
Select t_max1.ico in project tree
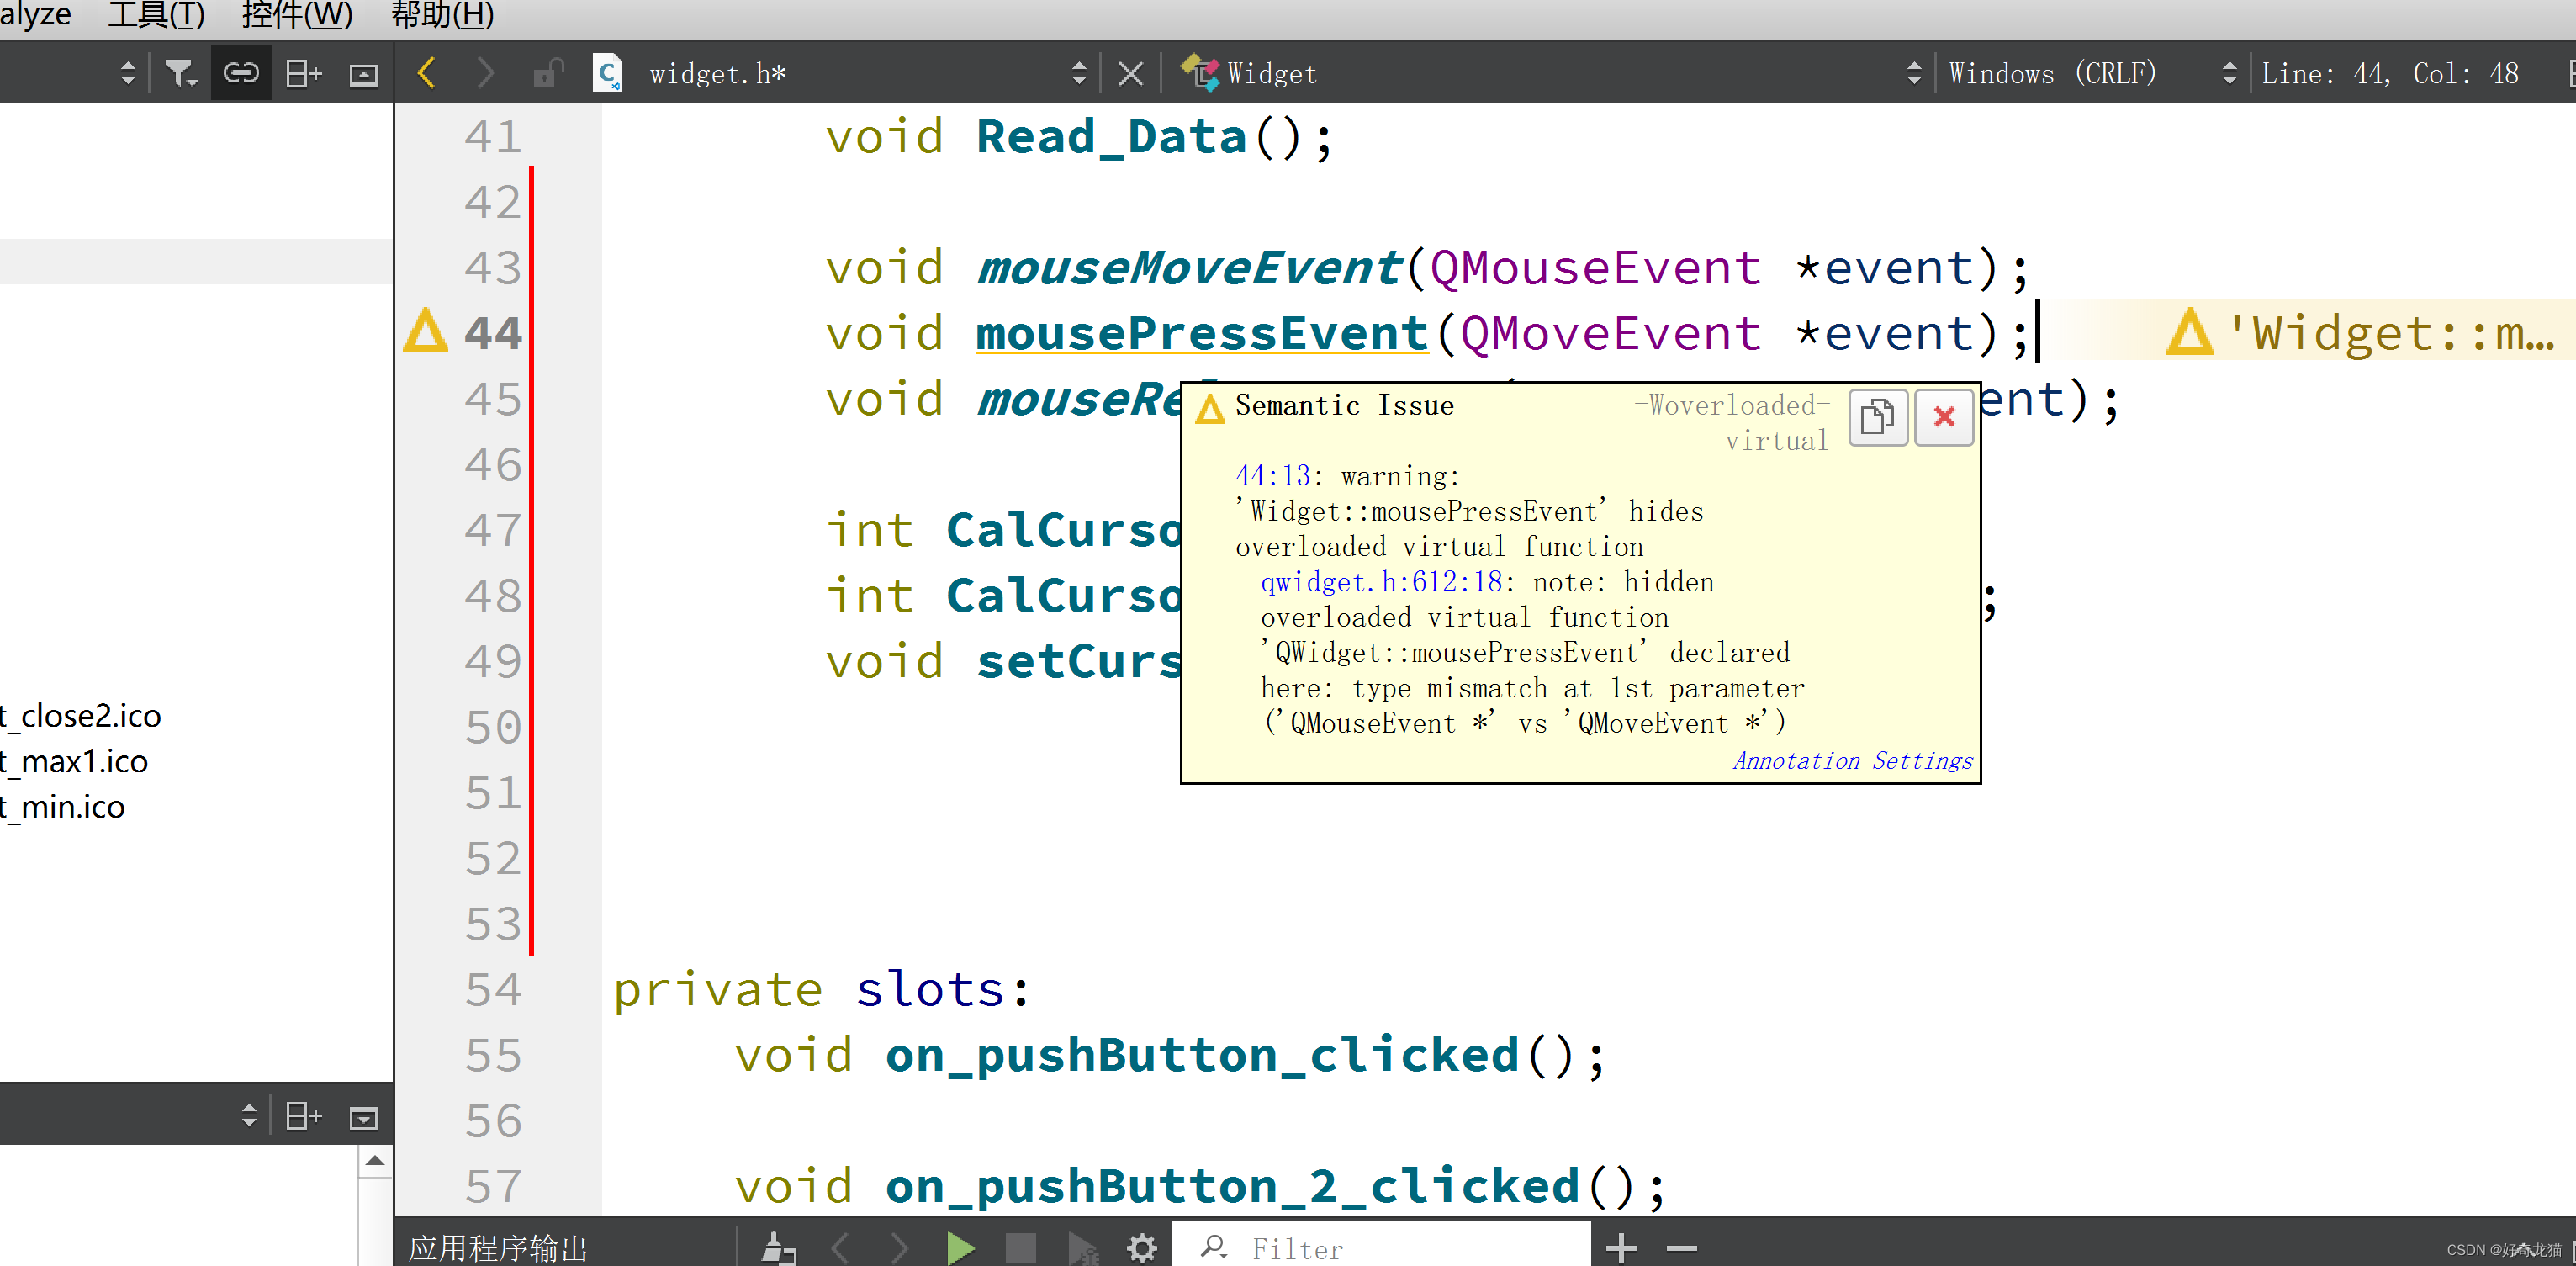74,761
